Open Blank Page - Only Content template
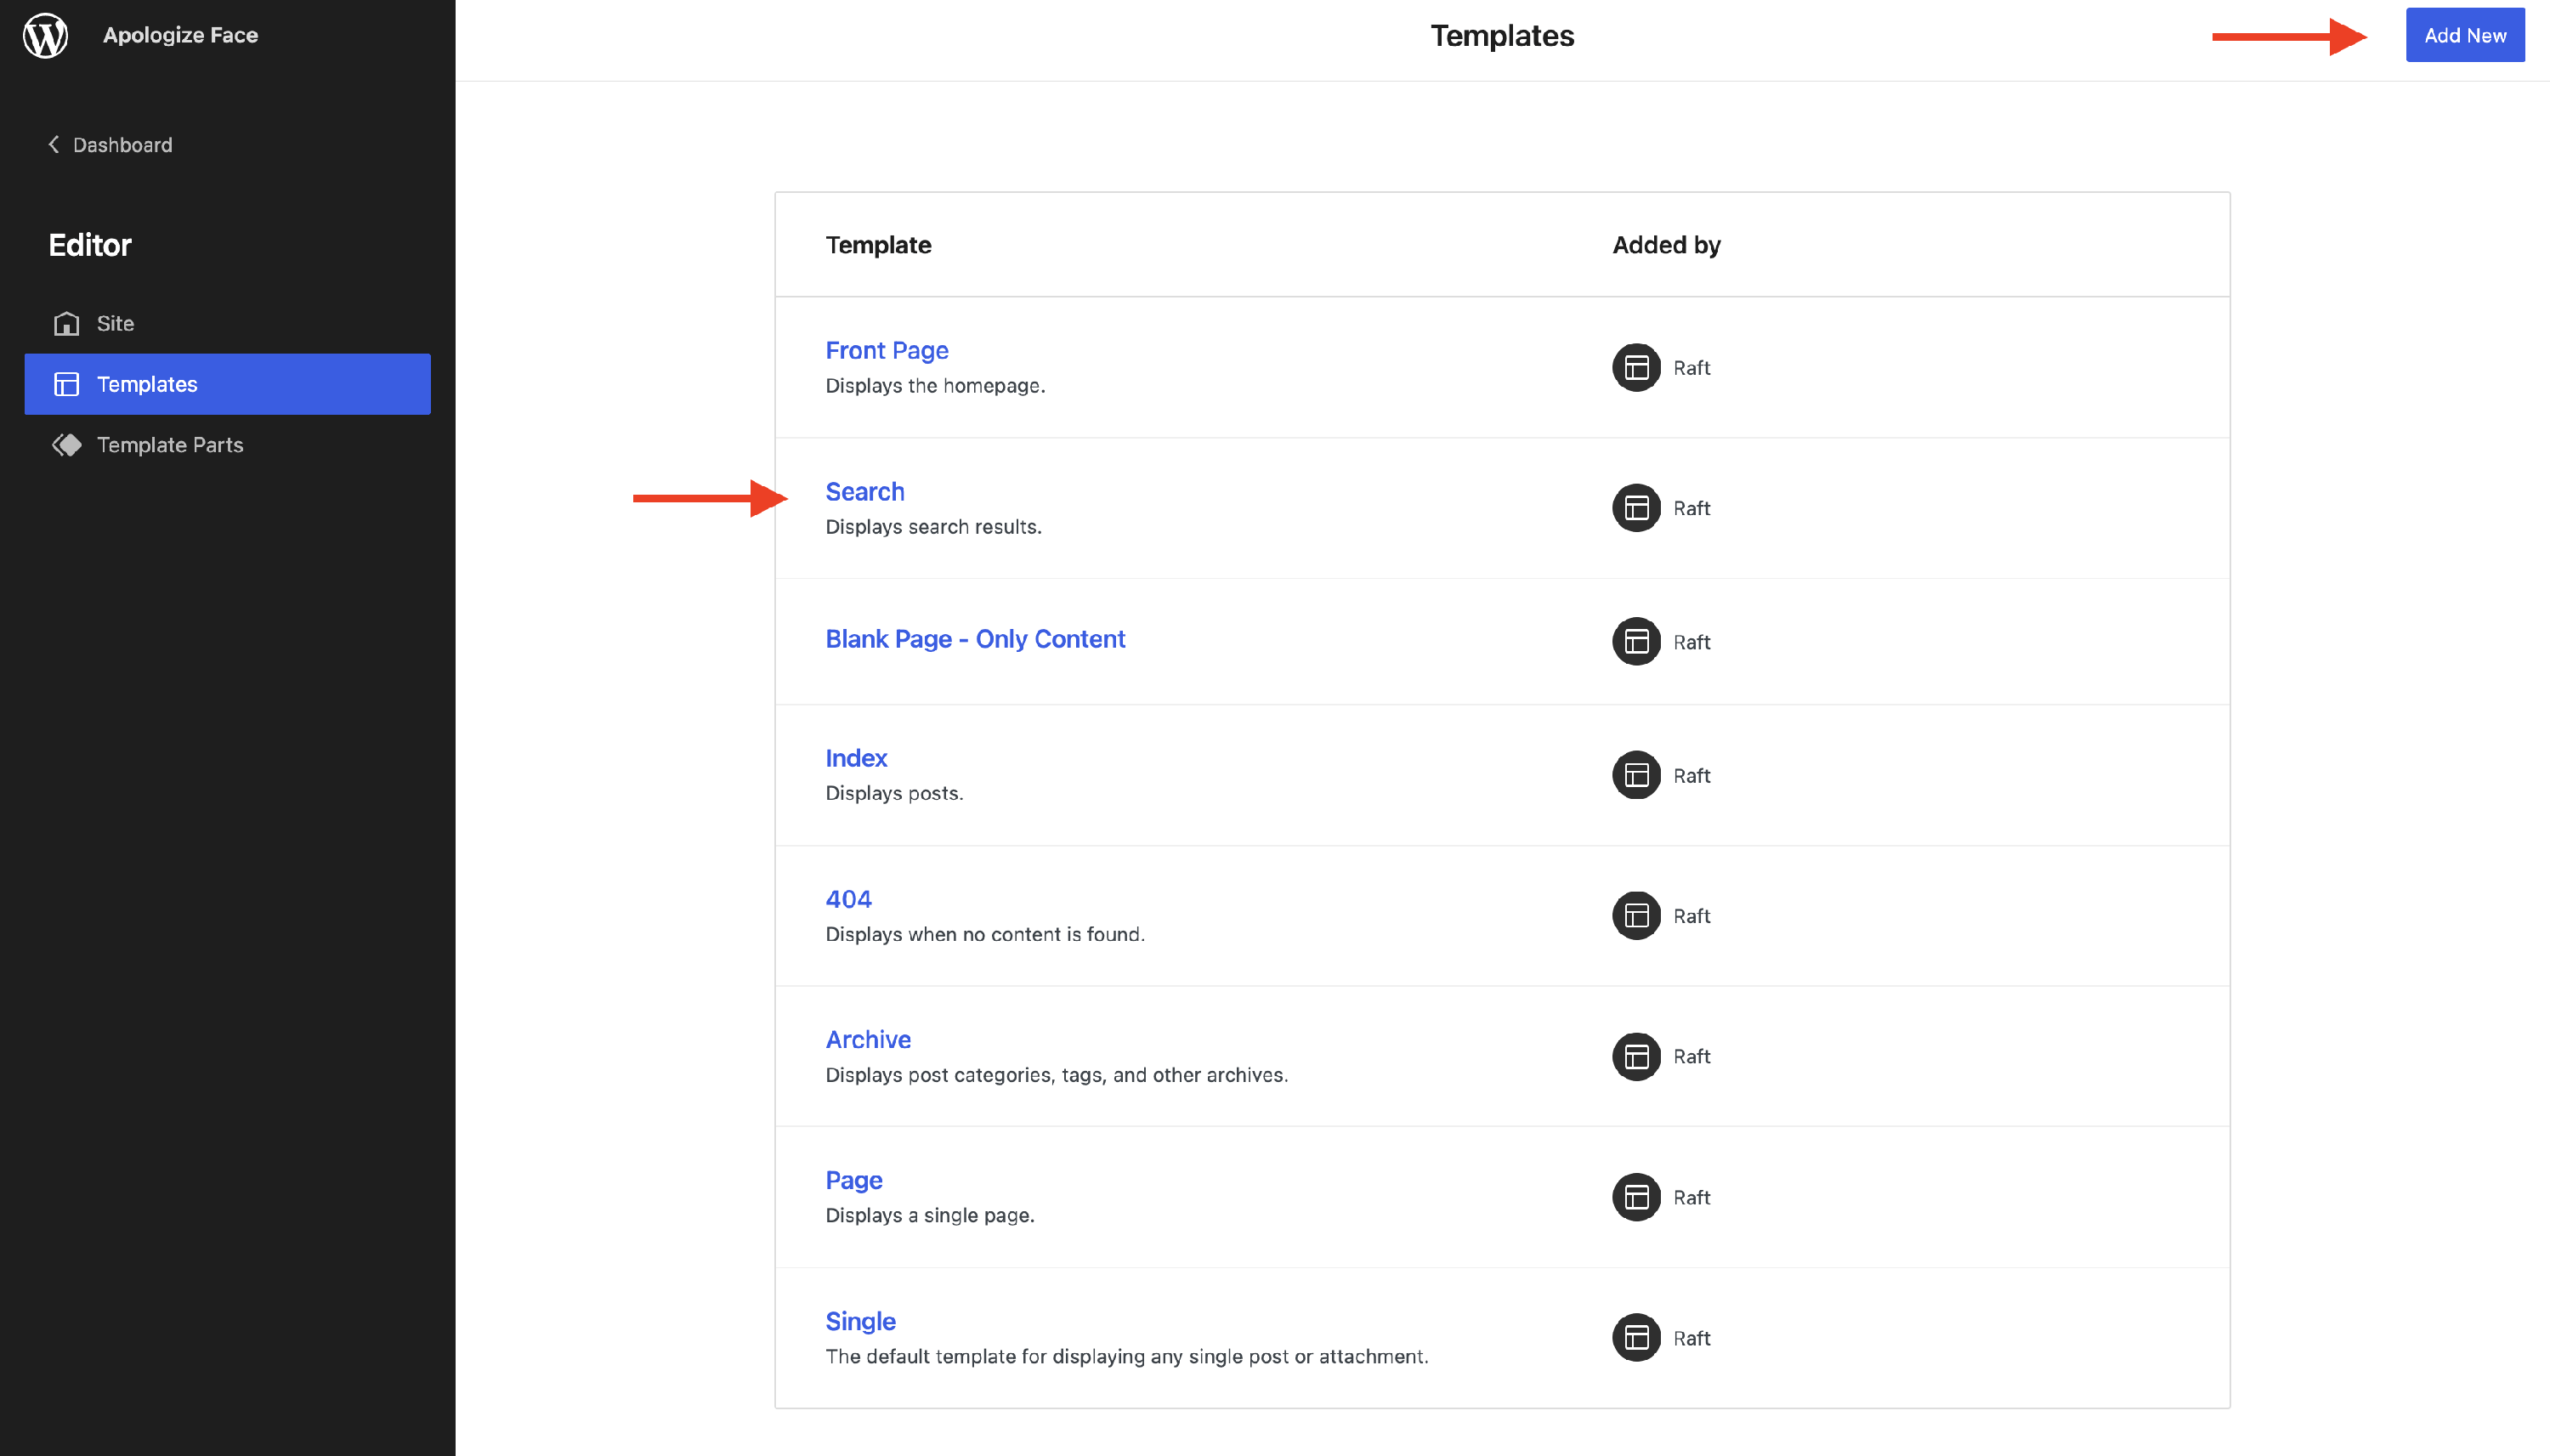This screenshot has height=1456, width=2550. click(x=974, y=639)
